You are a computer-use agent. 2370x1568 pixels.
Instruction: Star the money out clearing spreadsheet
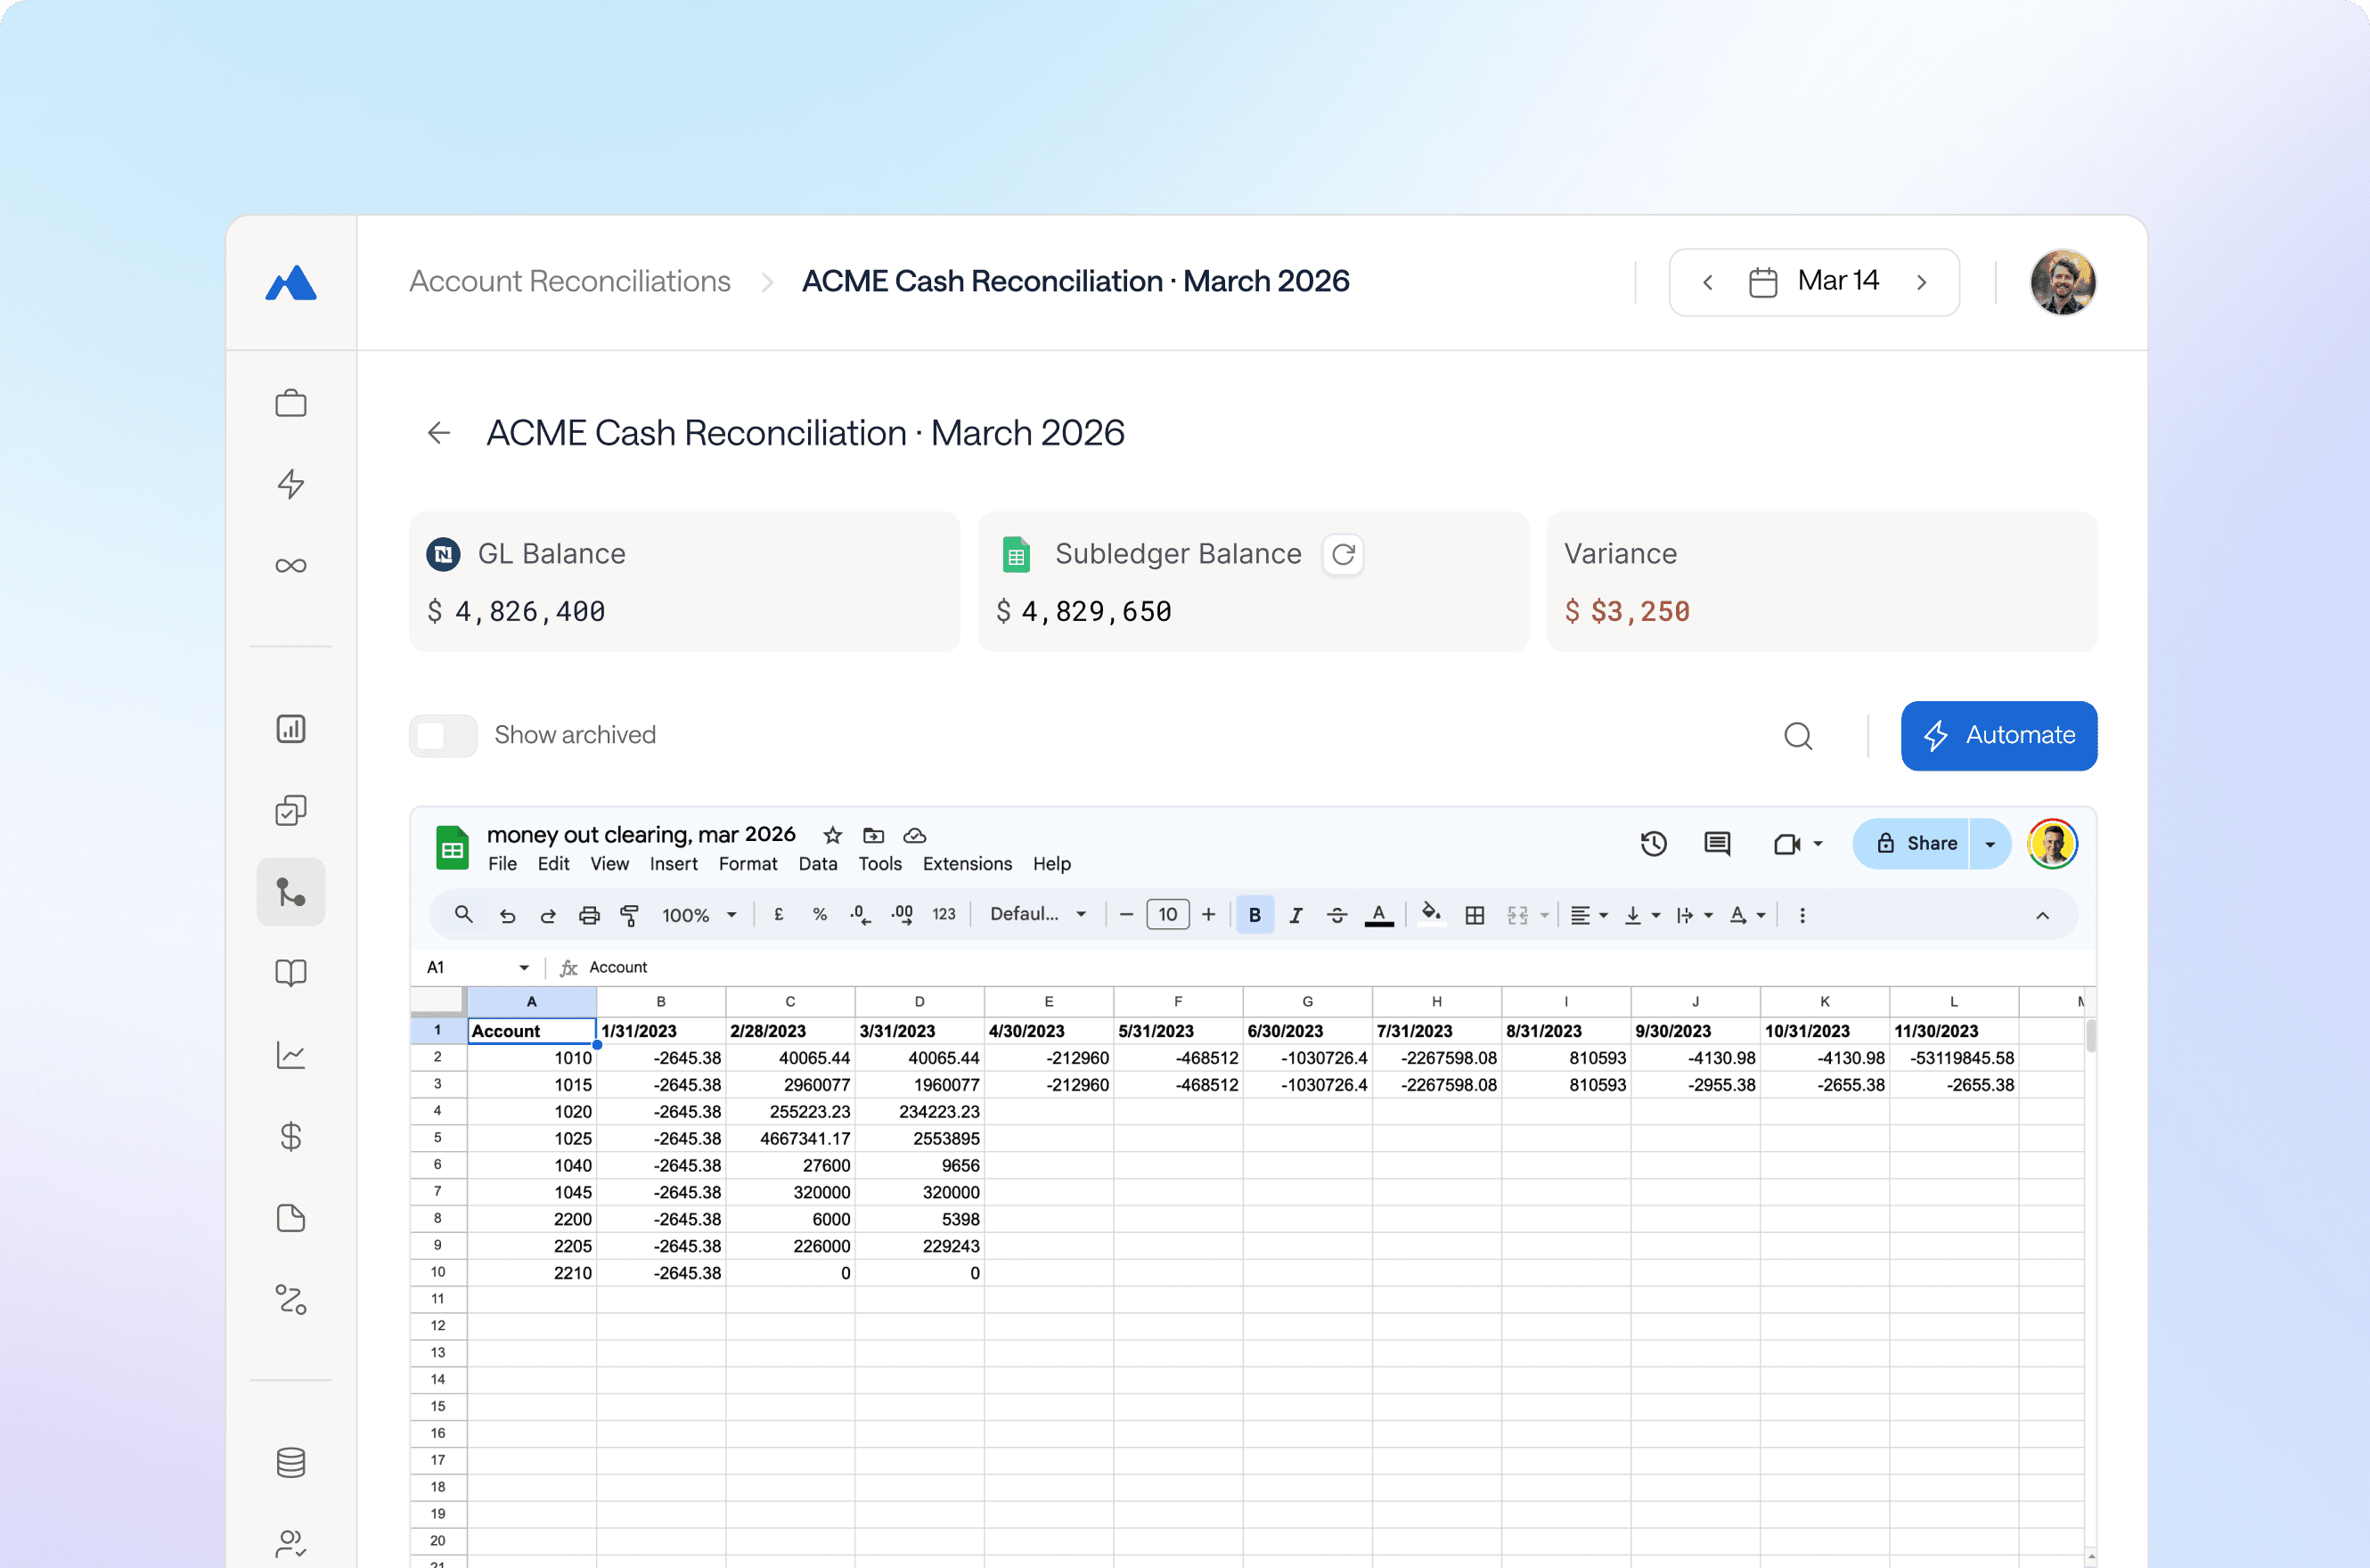pos(832,835)
